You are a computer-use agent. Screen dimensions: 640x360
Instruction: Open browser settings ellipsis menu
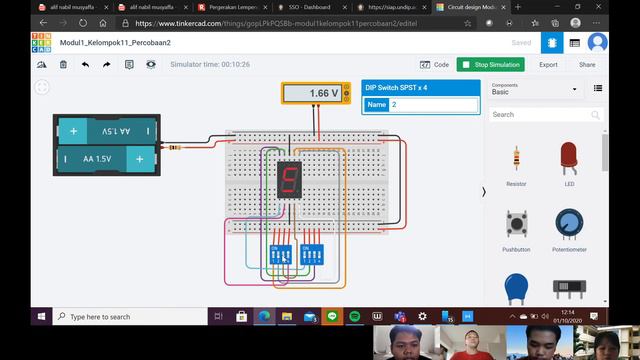tap(596, 23)
